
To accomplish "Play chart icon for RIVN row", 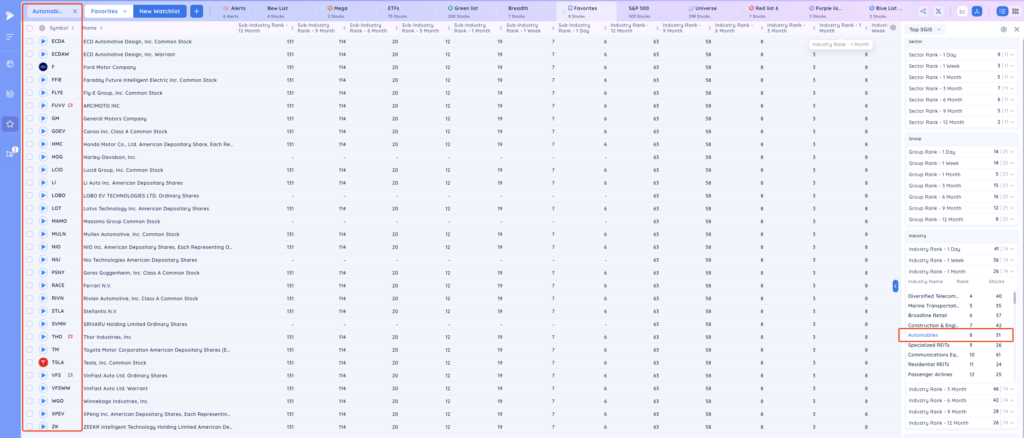I will pyautogui.click(x=42, y=298).
